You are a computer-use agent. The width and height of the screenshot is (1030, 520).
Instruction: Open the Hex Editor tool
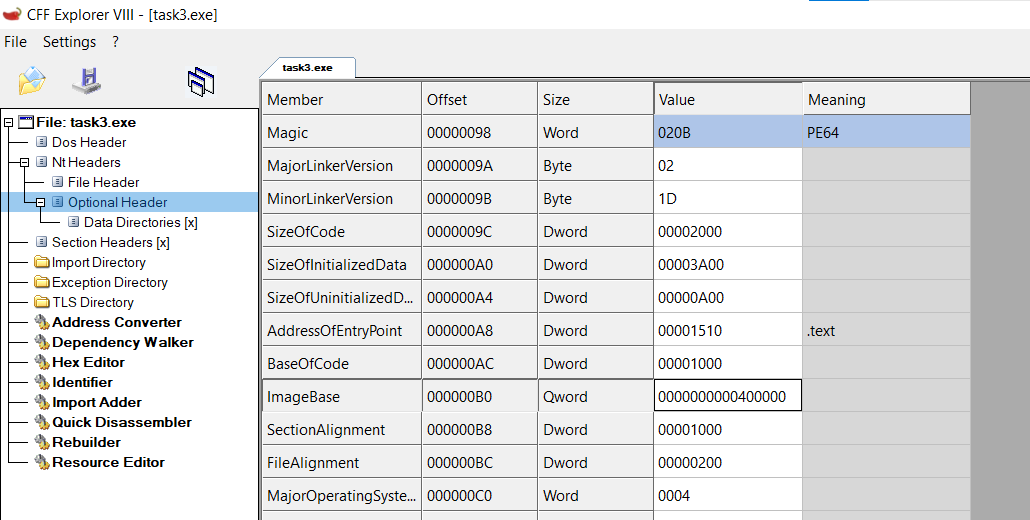(x=88, y=362)
